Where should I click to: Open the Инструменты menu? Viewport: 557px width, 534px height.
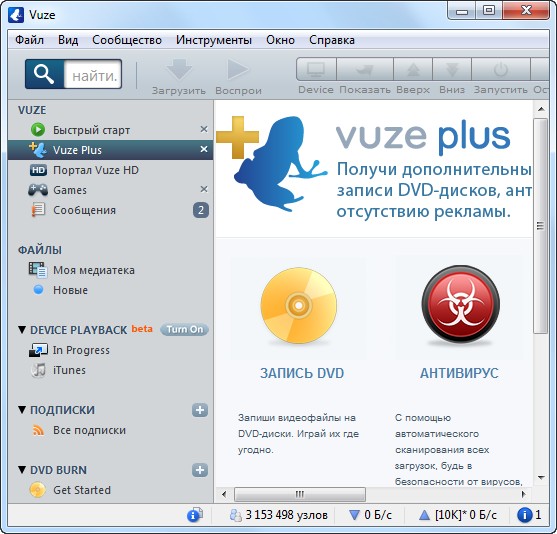click(214, 40)
